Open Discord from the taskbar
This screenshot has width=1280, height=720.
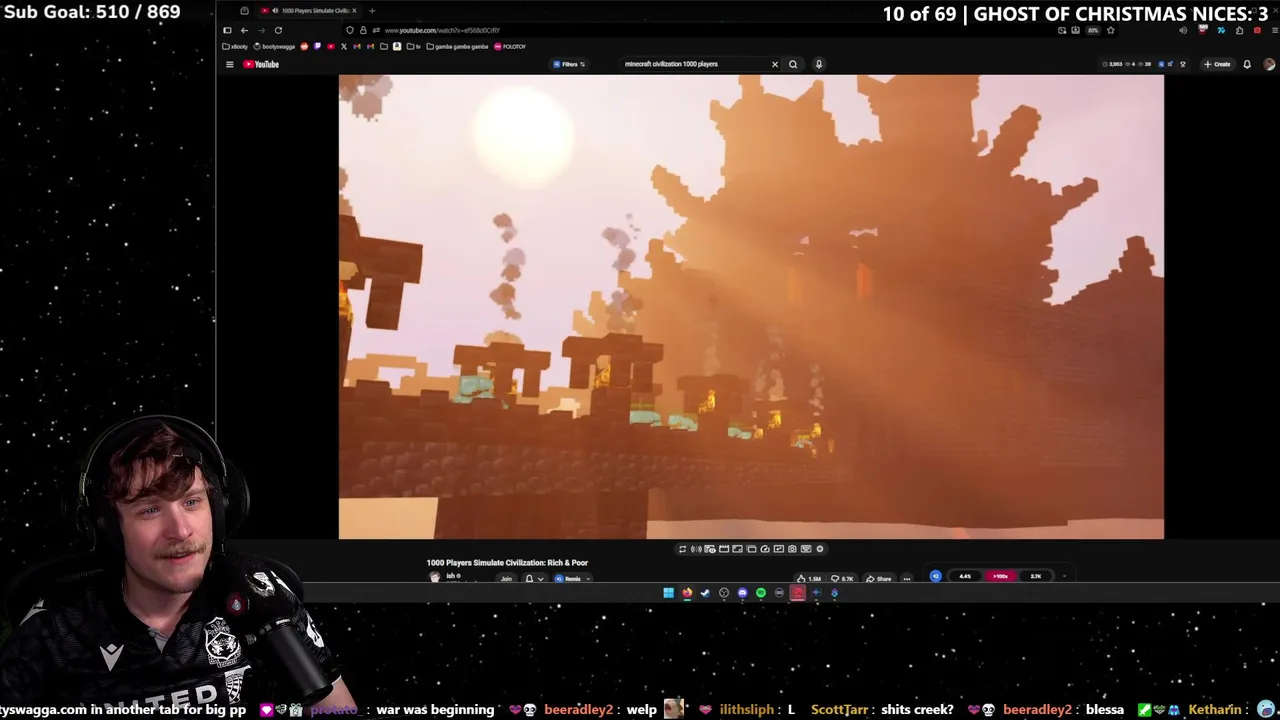pos(742,593)
